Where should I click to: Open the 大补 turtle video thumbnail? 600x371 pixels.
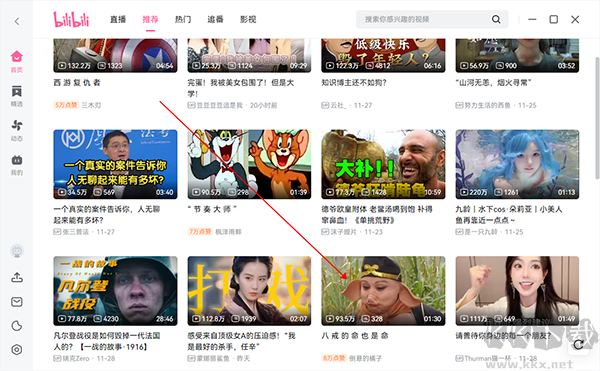click(383, 164)
